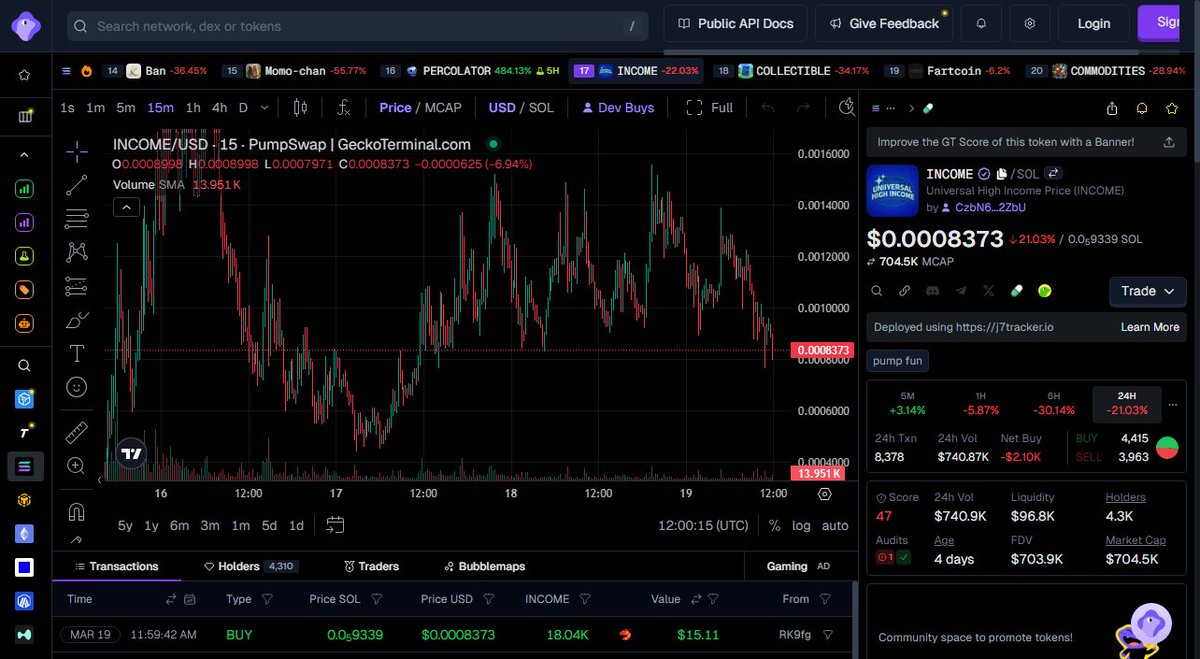Select the 24H stats period
1200x659 pixels.
1127,403
